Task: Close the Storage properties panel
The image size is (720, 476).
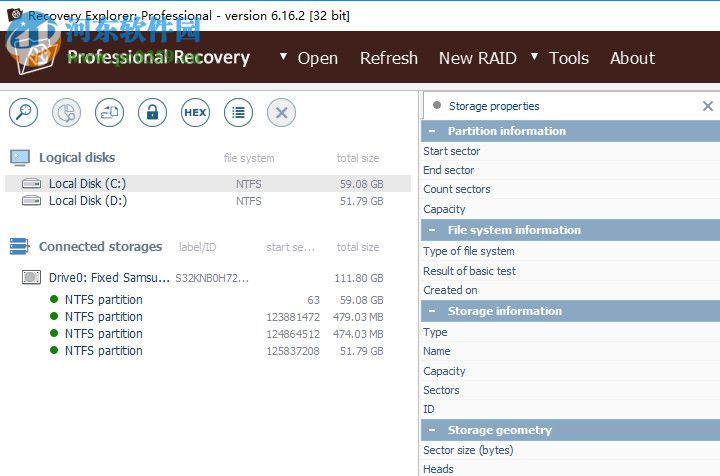Action: (708, 106)
